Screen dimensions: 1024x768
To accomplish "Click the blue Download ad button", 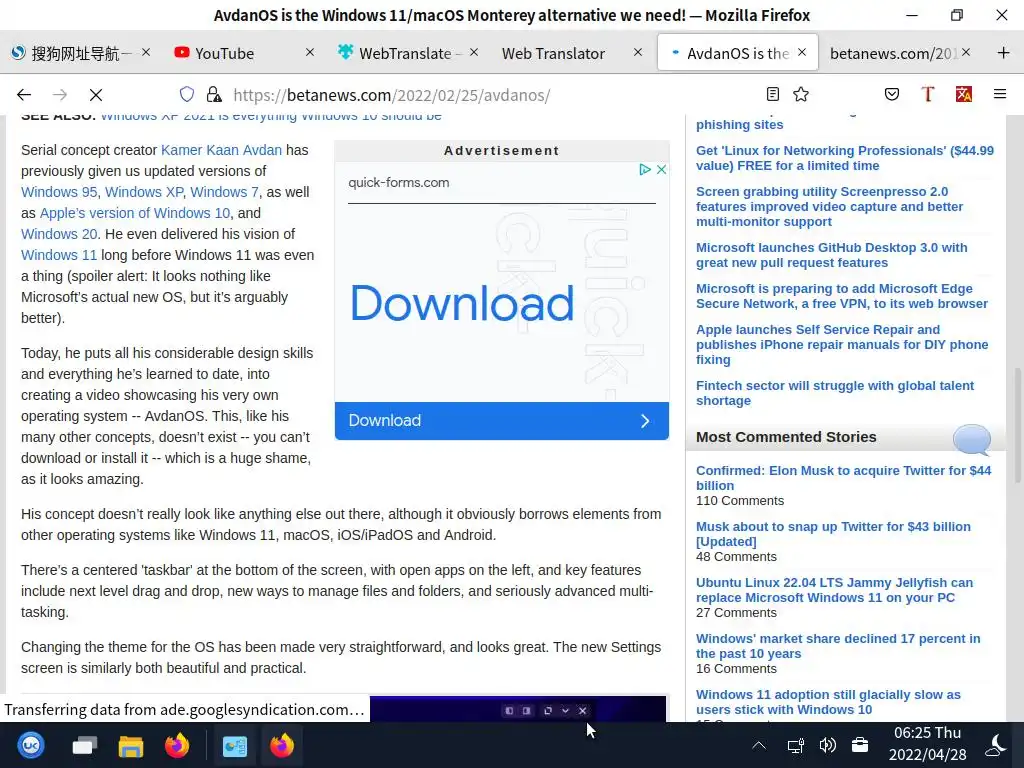I will pos(502,421).
